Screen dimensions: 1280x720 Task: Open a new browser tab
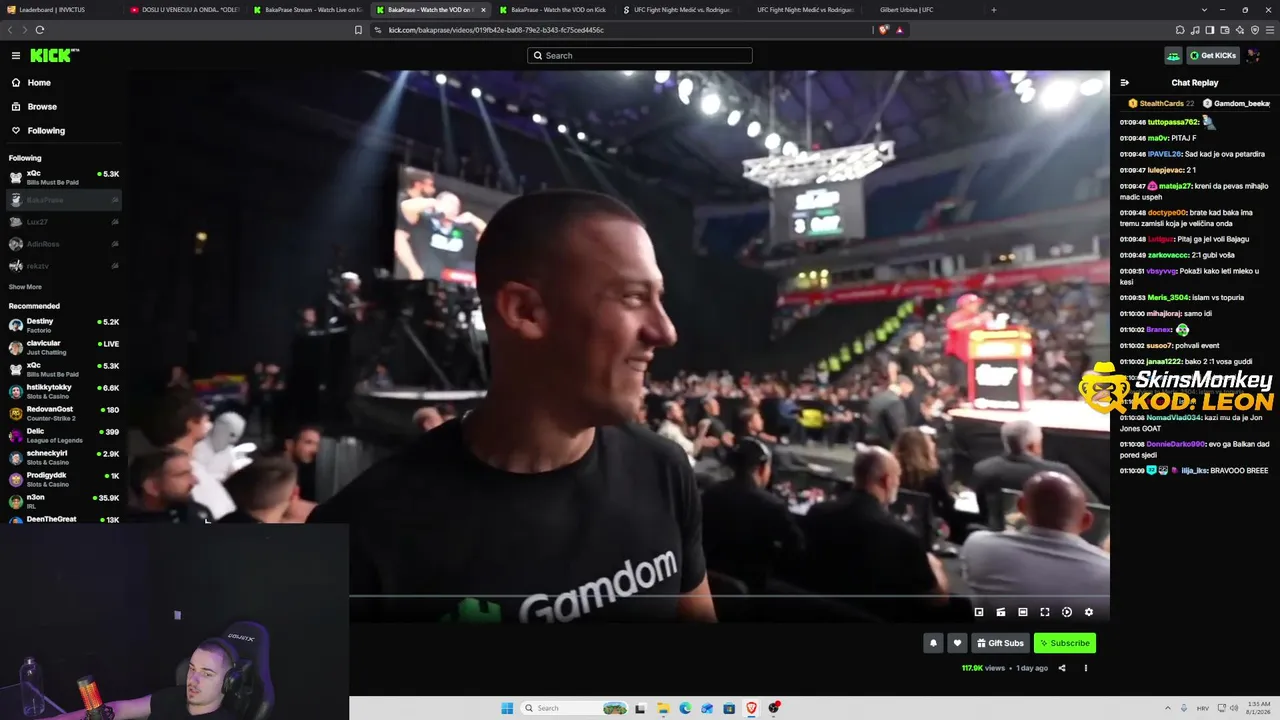tap(993, 10)
